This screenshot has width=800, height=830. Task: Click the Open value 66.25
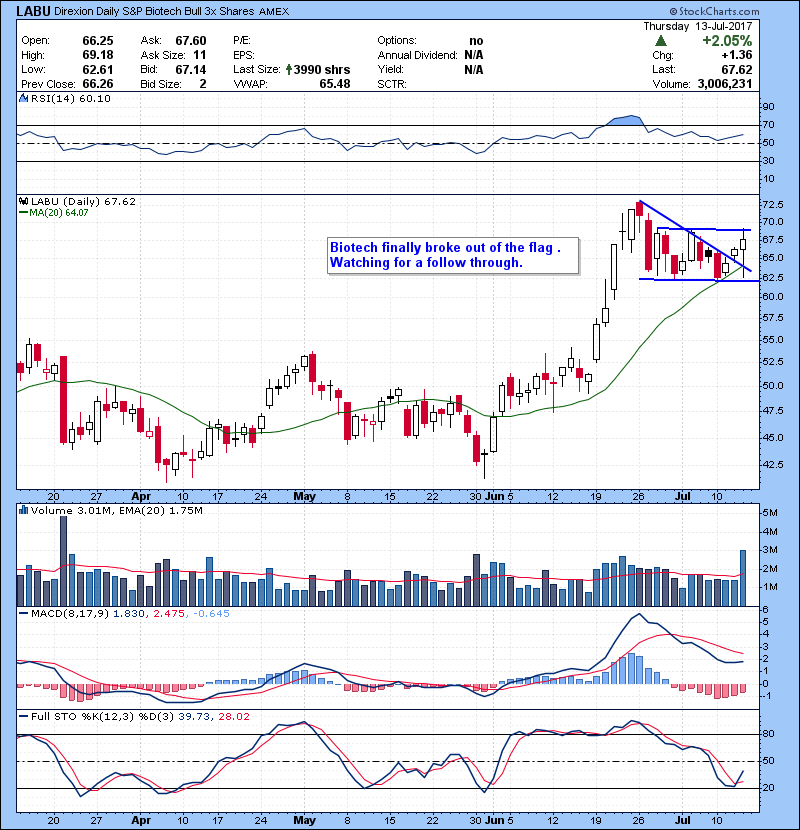pos(98,41)
